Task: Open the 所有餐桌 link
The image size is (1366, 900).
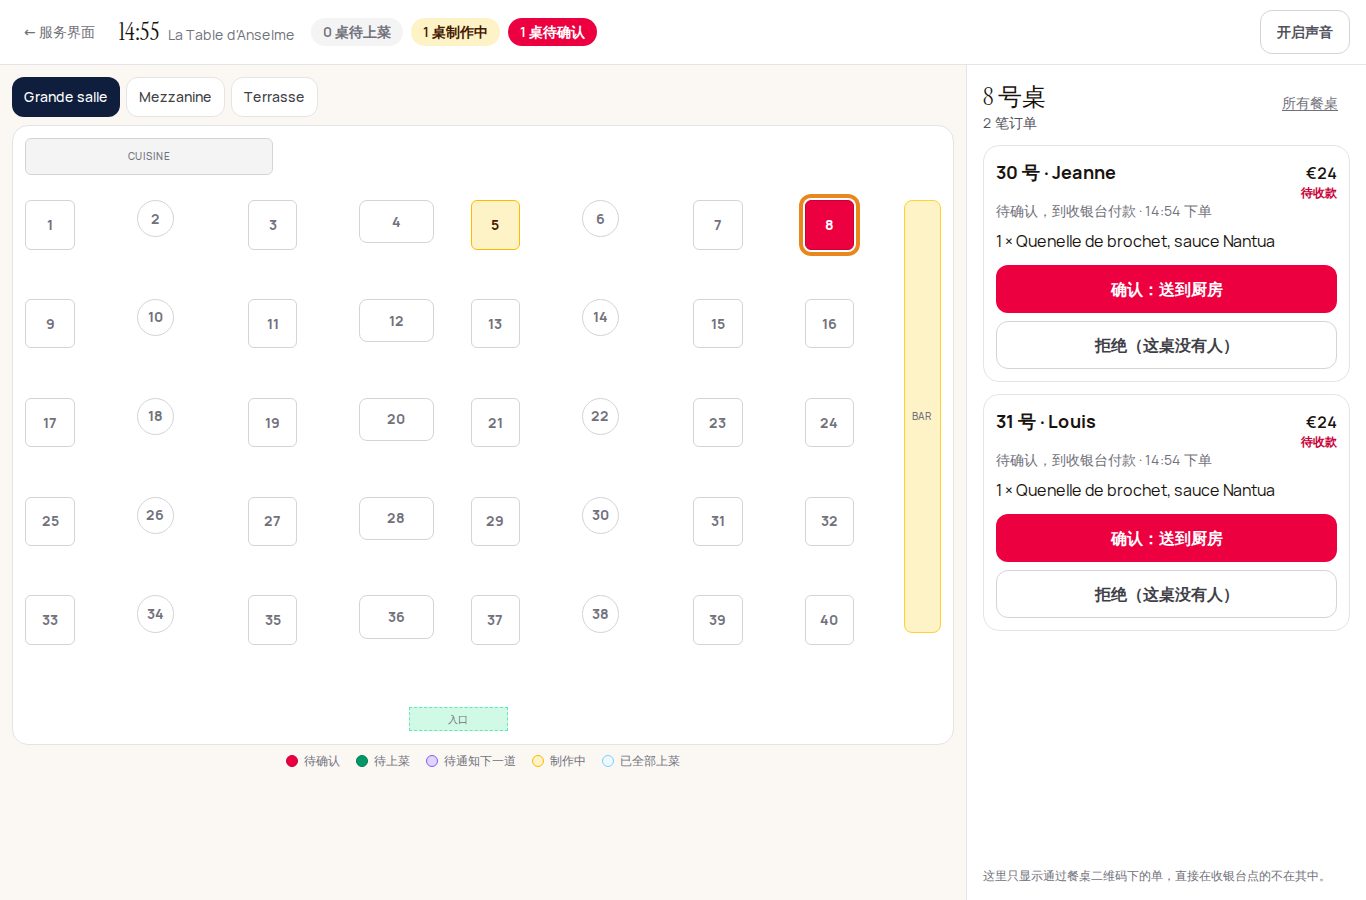Action: click(x=1309, y=104)
